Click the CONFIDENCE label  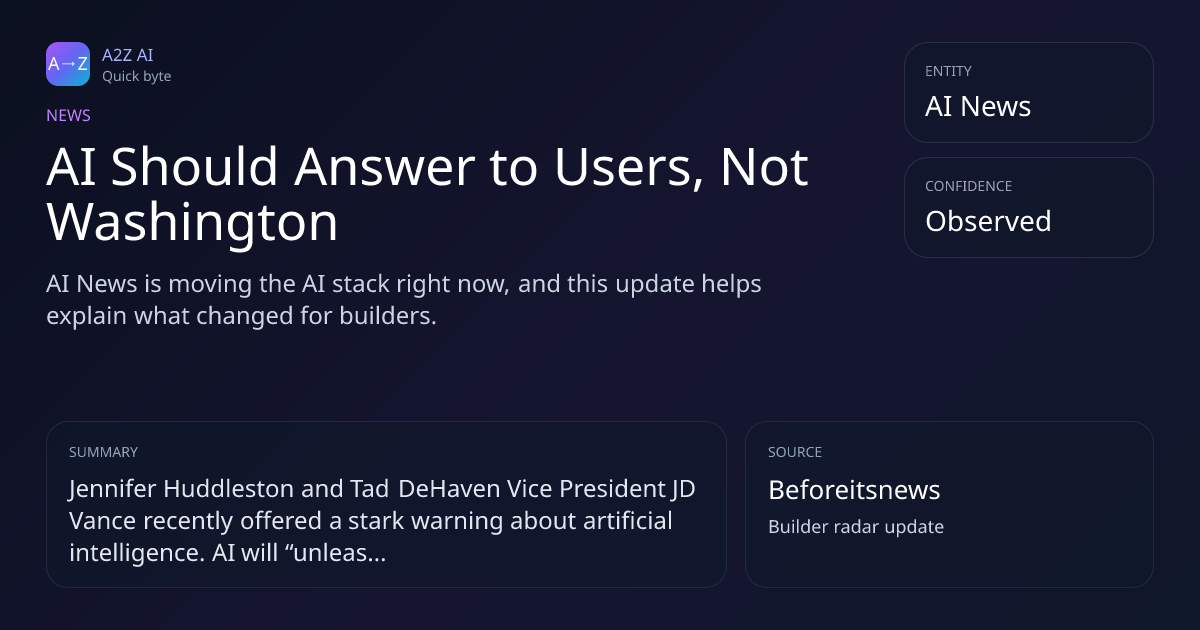(x=968, y=186)
